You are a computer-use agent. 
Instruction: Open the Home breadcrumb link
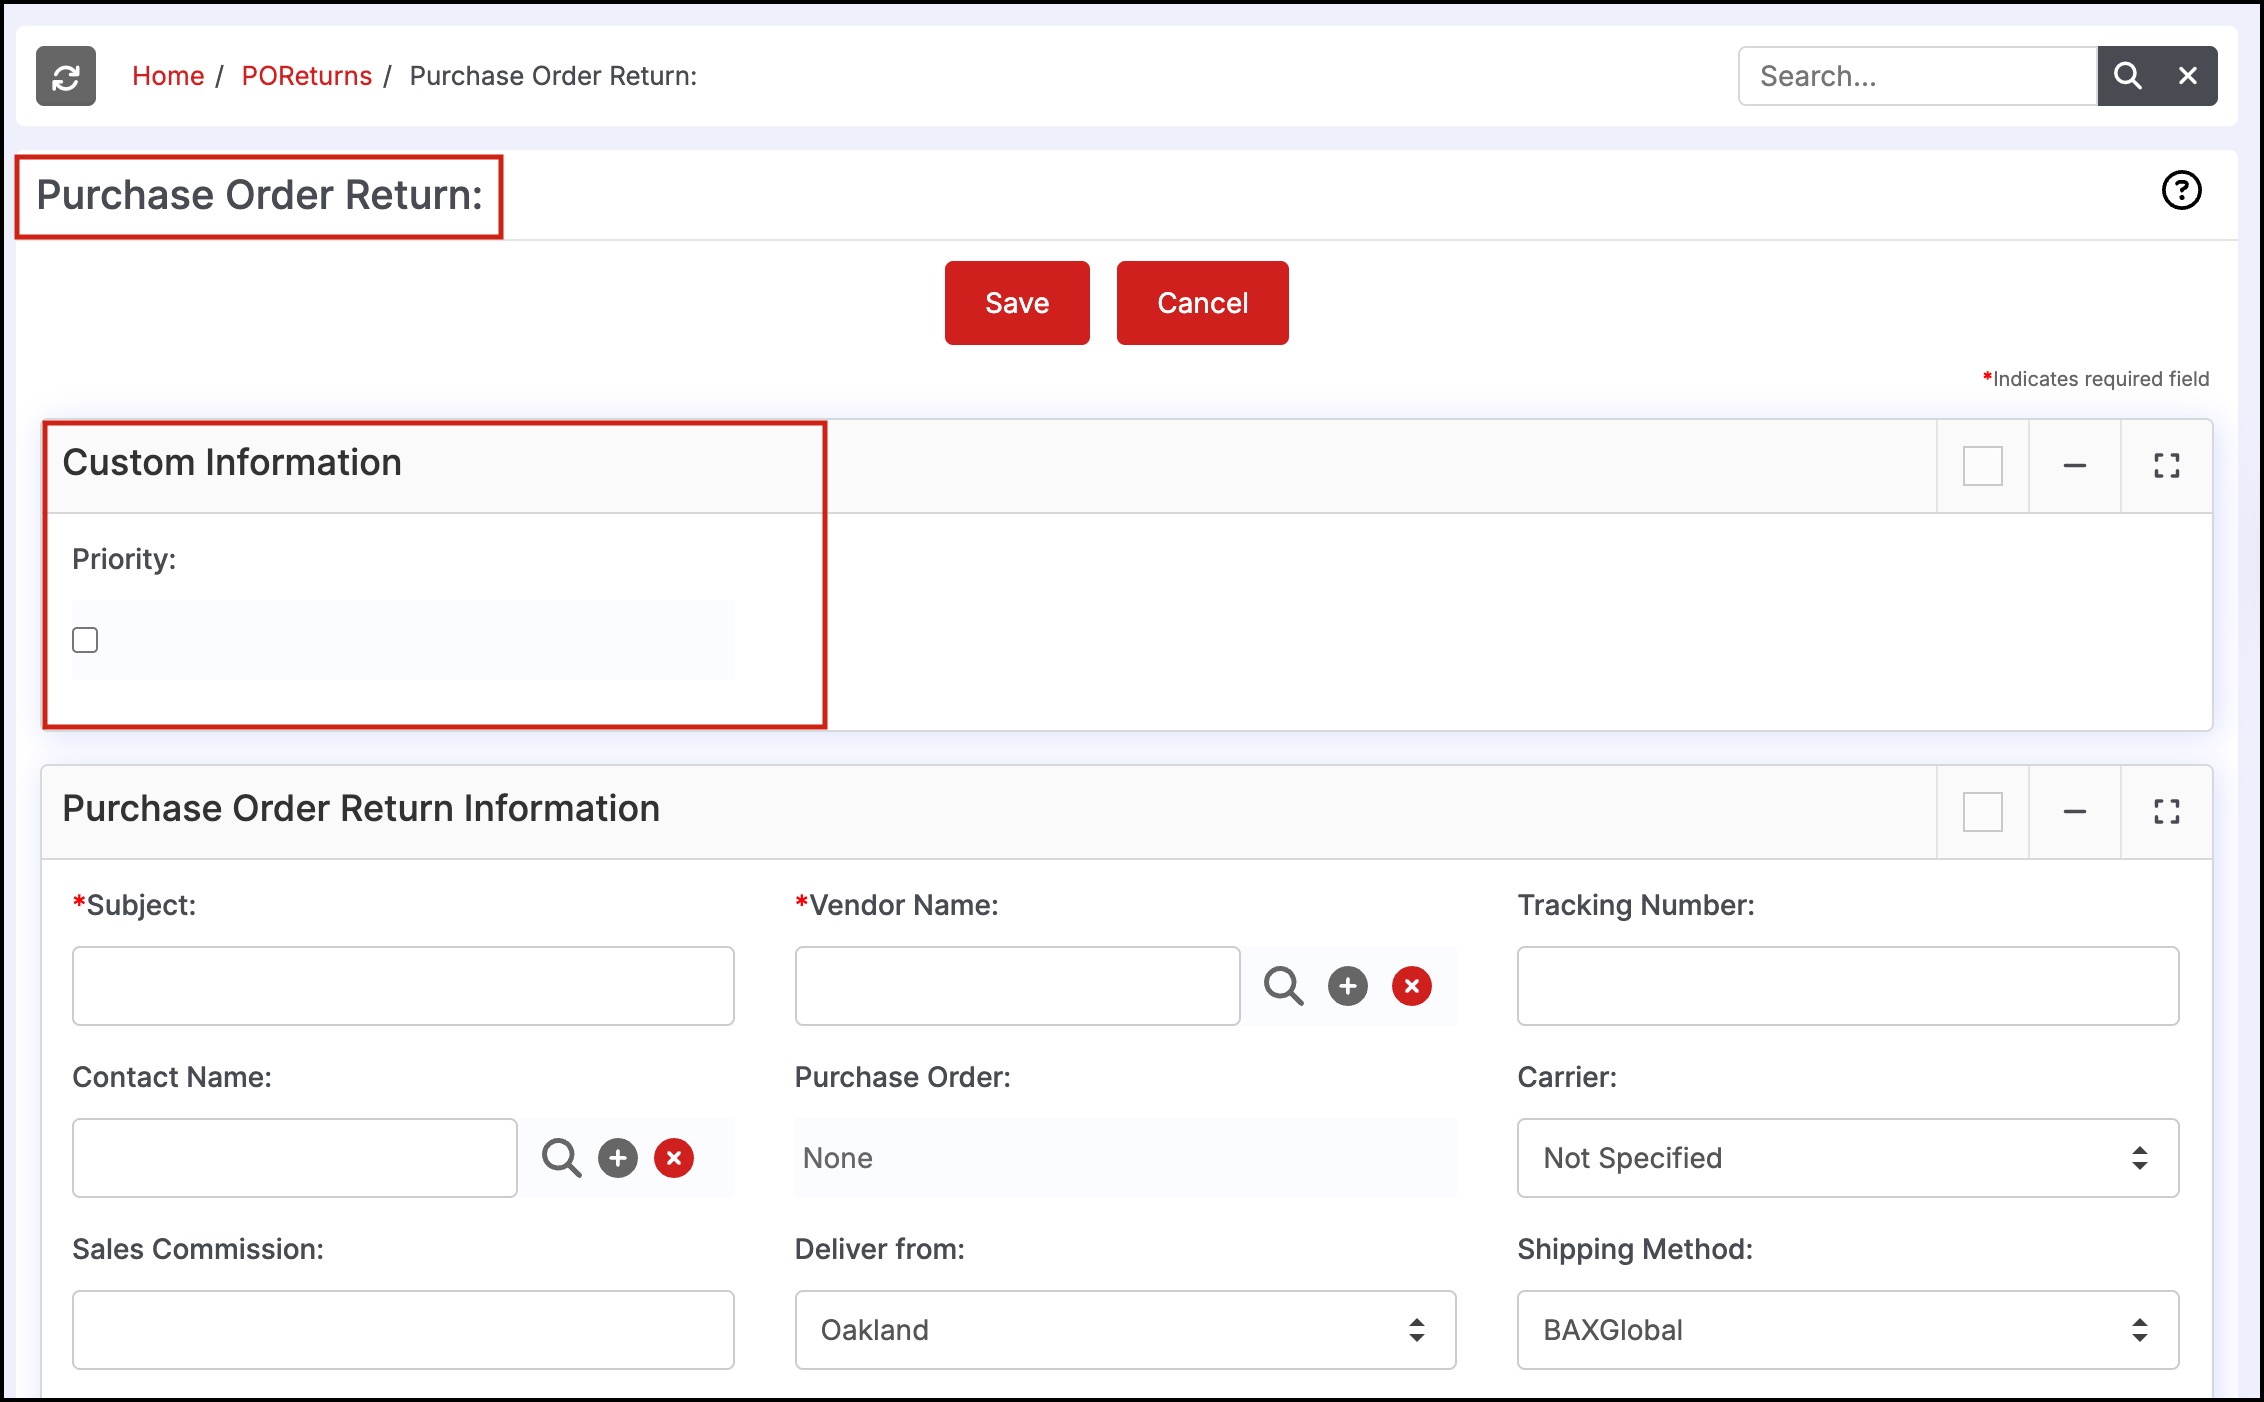click(x=168, y=76)
